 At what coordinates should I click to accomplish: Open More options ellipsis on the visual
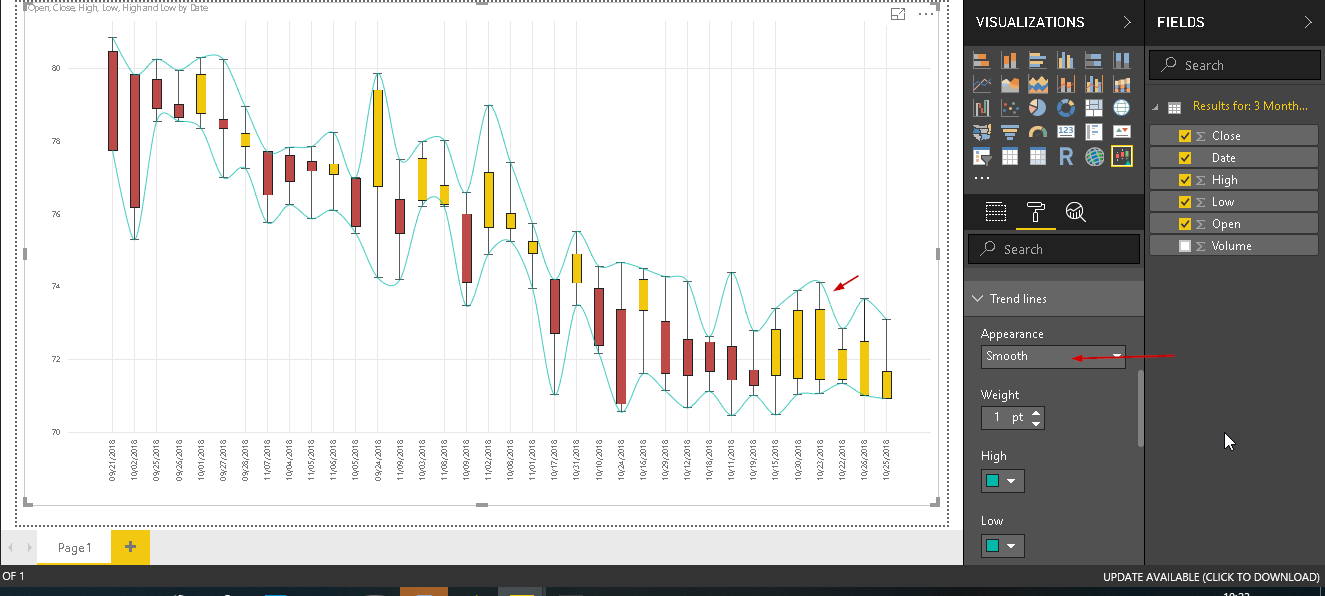[x=926, y=14]
